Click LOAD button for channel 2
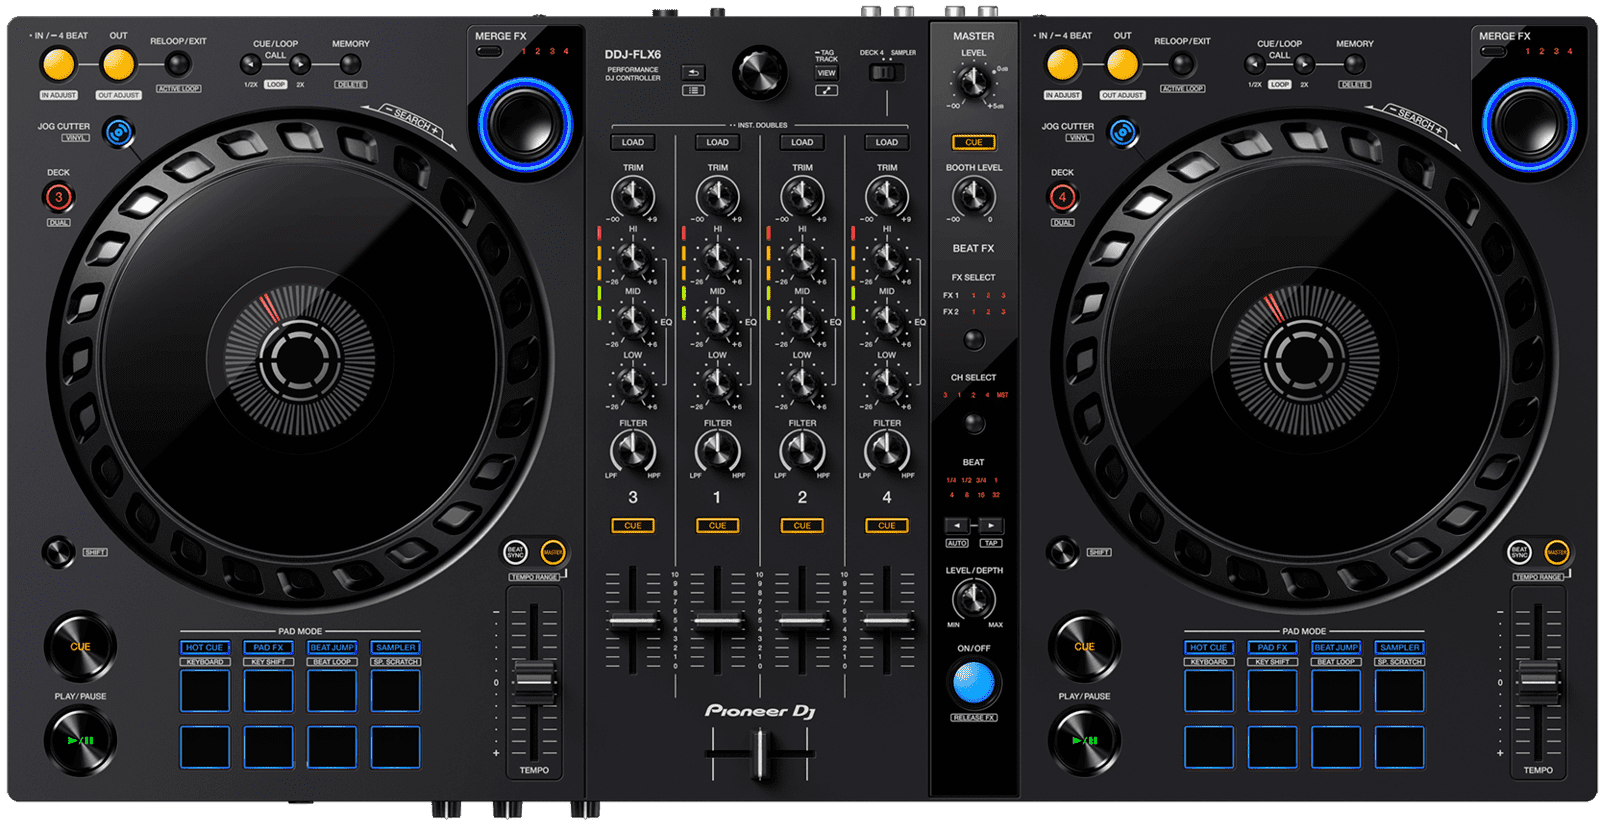The image size is (1600, 832). click(x=802, y=142)
